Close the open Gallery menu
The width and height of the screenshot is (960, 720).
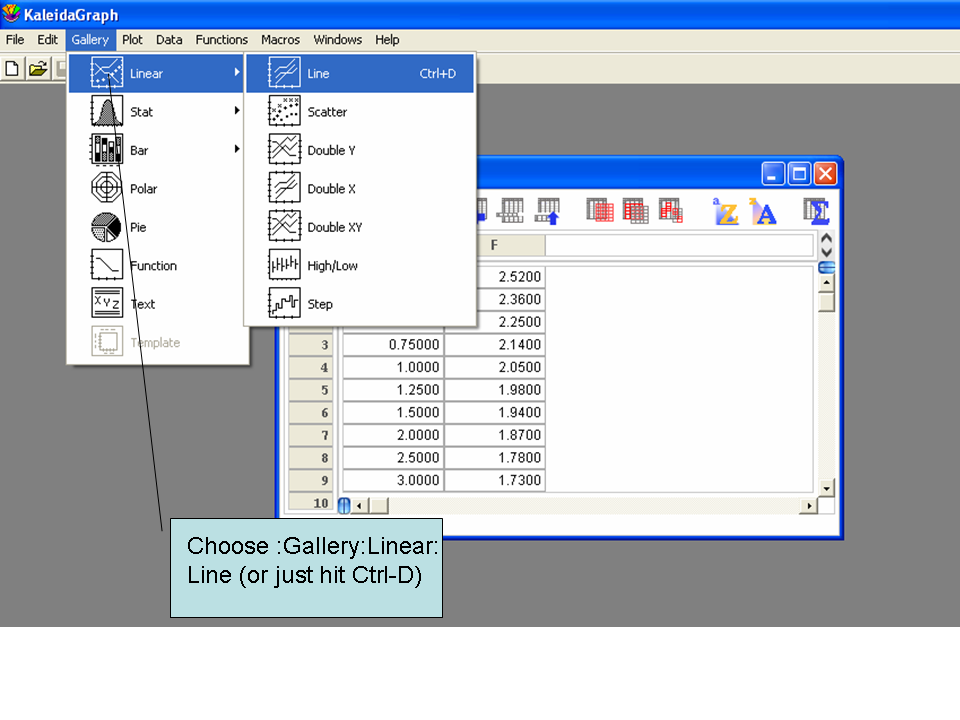point(90,40)
